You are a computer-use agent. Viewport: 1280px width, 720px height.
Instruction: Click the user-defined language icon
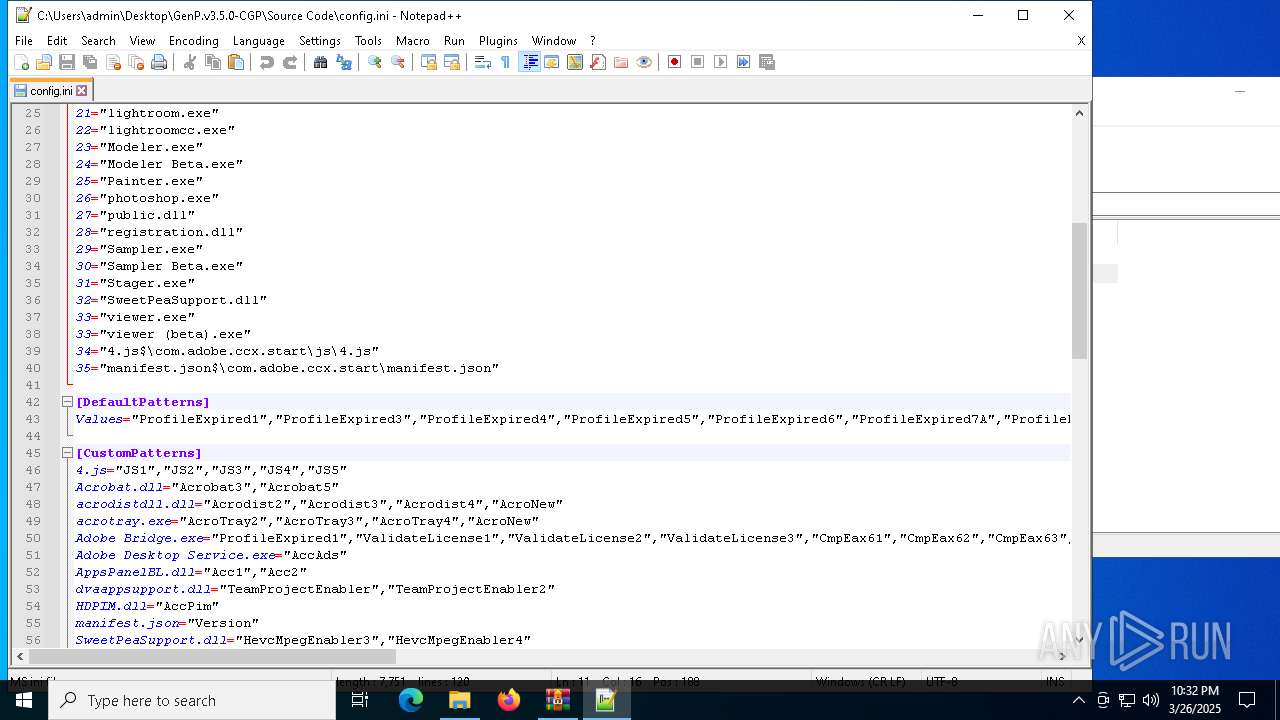552,62
